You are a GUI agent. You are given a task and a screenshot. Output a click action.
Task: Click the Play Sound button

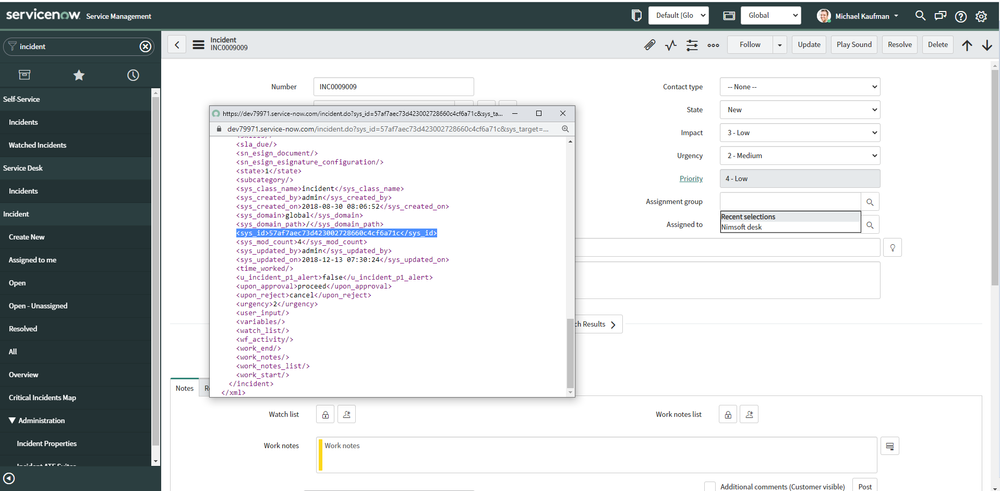point(854,45)
